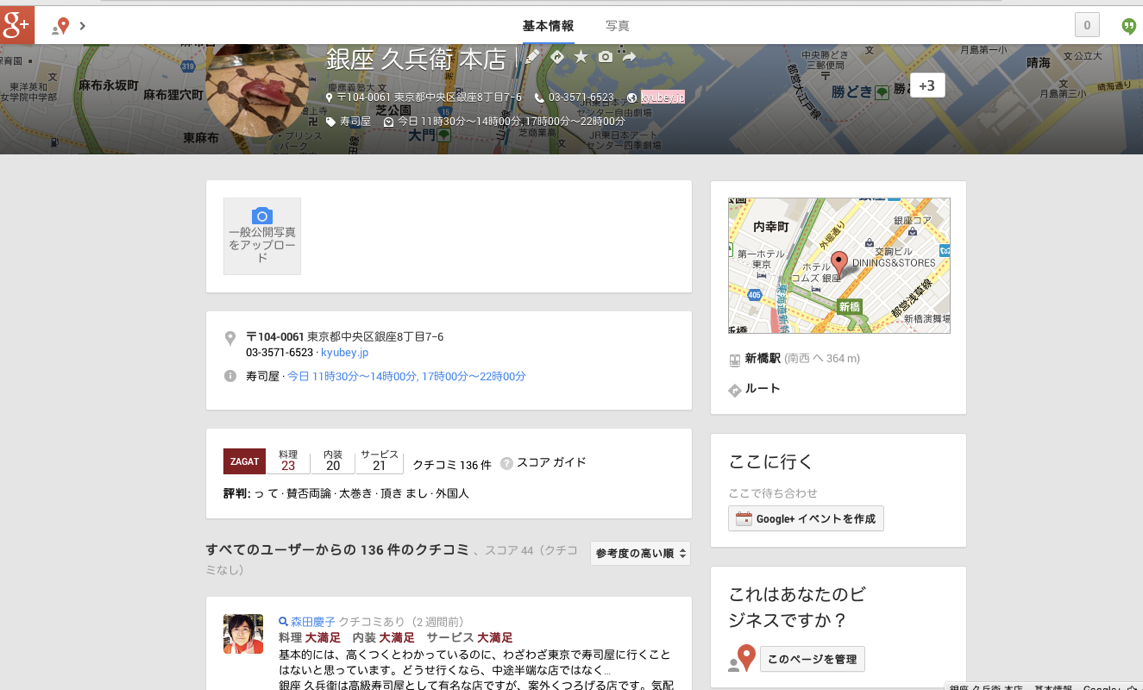Expand the breadcrumb chevron next to pin
Viewport: 1143px width, 690px height.
82,26
